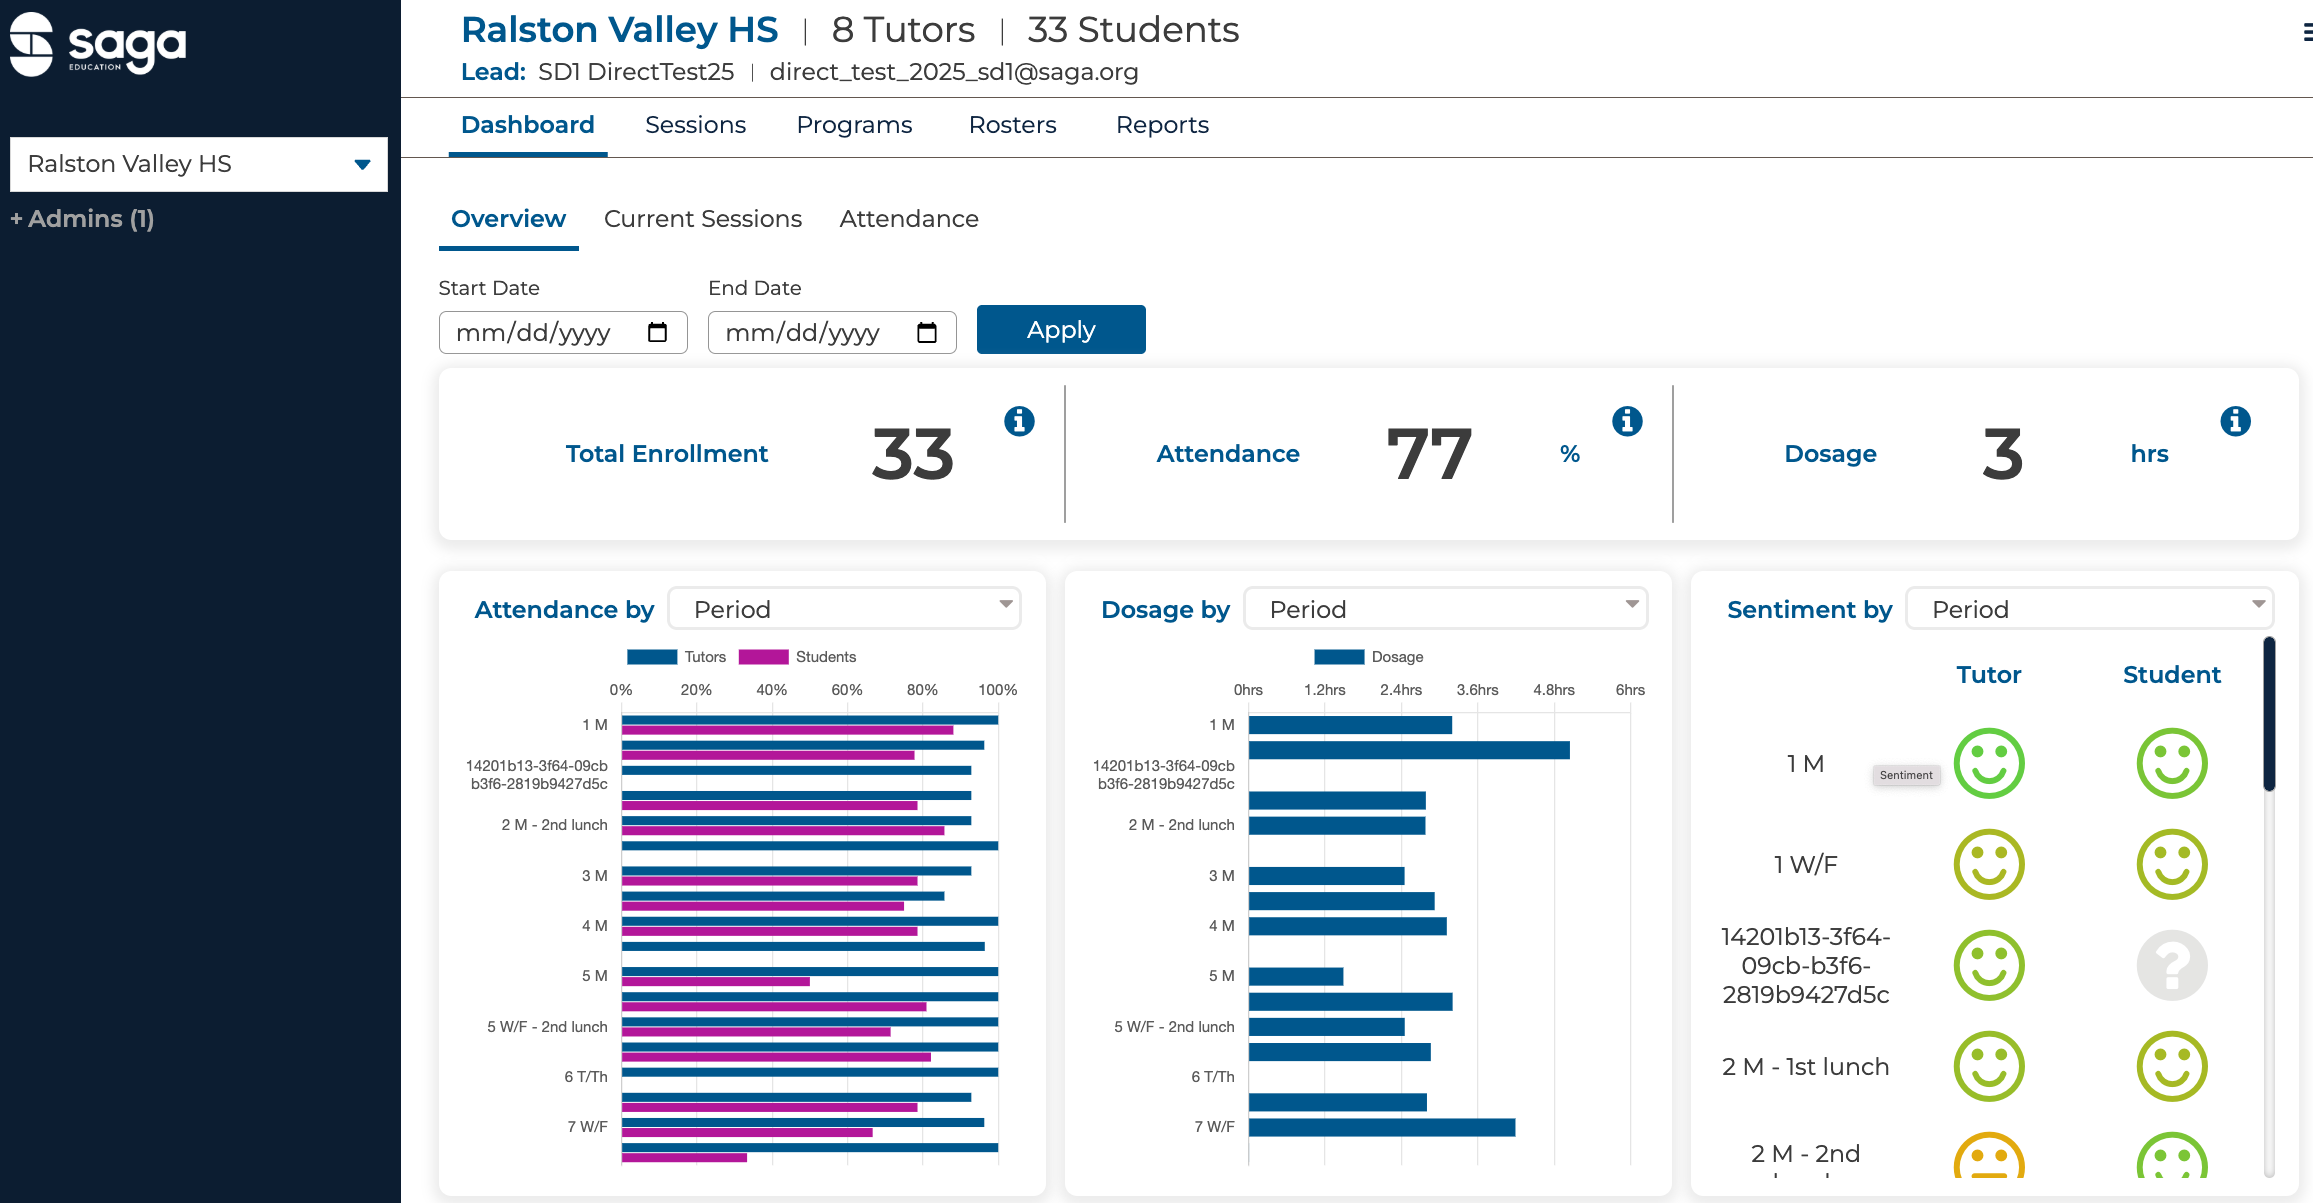Click the Attendance percentage info icon
This screenshot has height=1203, width=2313.
click(1627, 421)
